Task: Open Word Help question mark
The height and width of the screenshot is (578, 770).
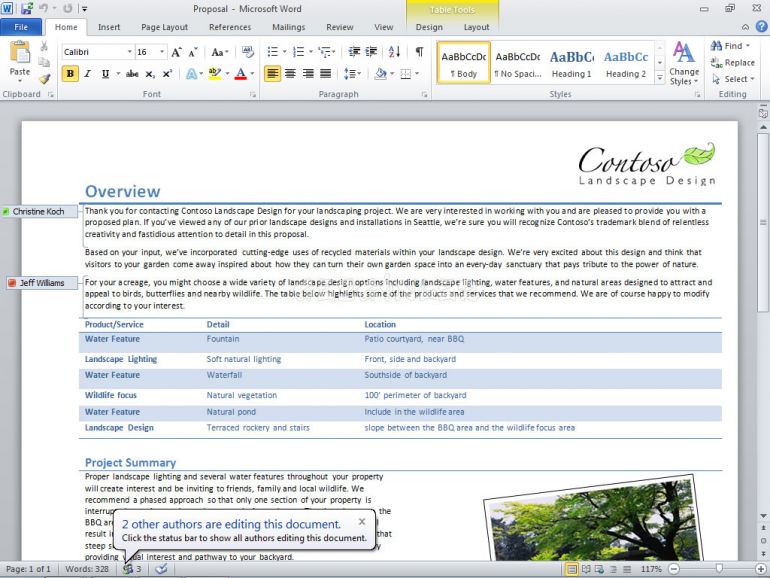Action: 762,27
